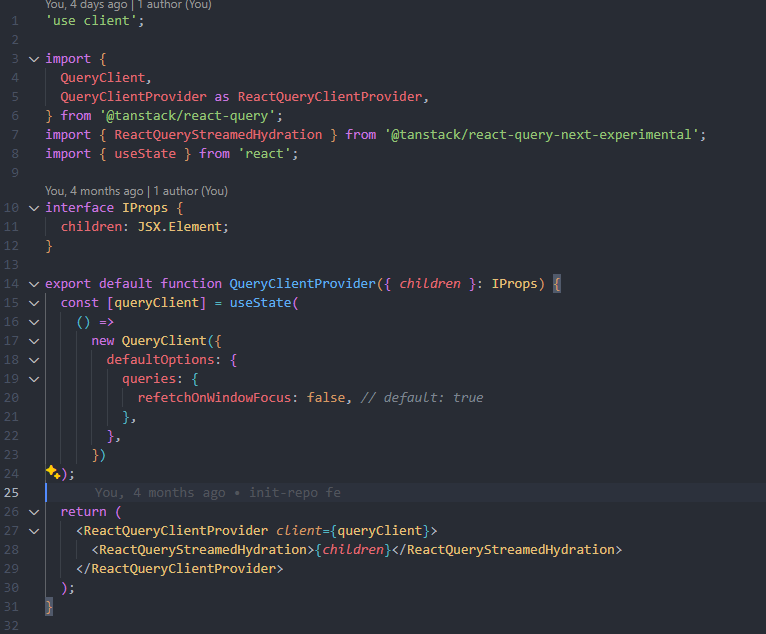Fold the ReactQueryClientProvider JSX at line 27
This screenshot has height=634, width=766.
click(34, 531)
